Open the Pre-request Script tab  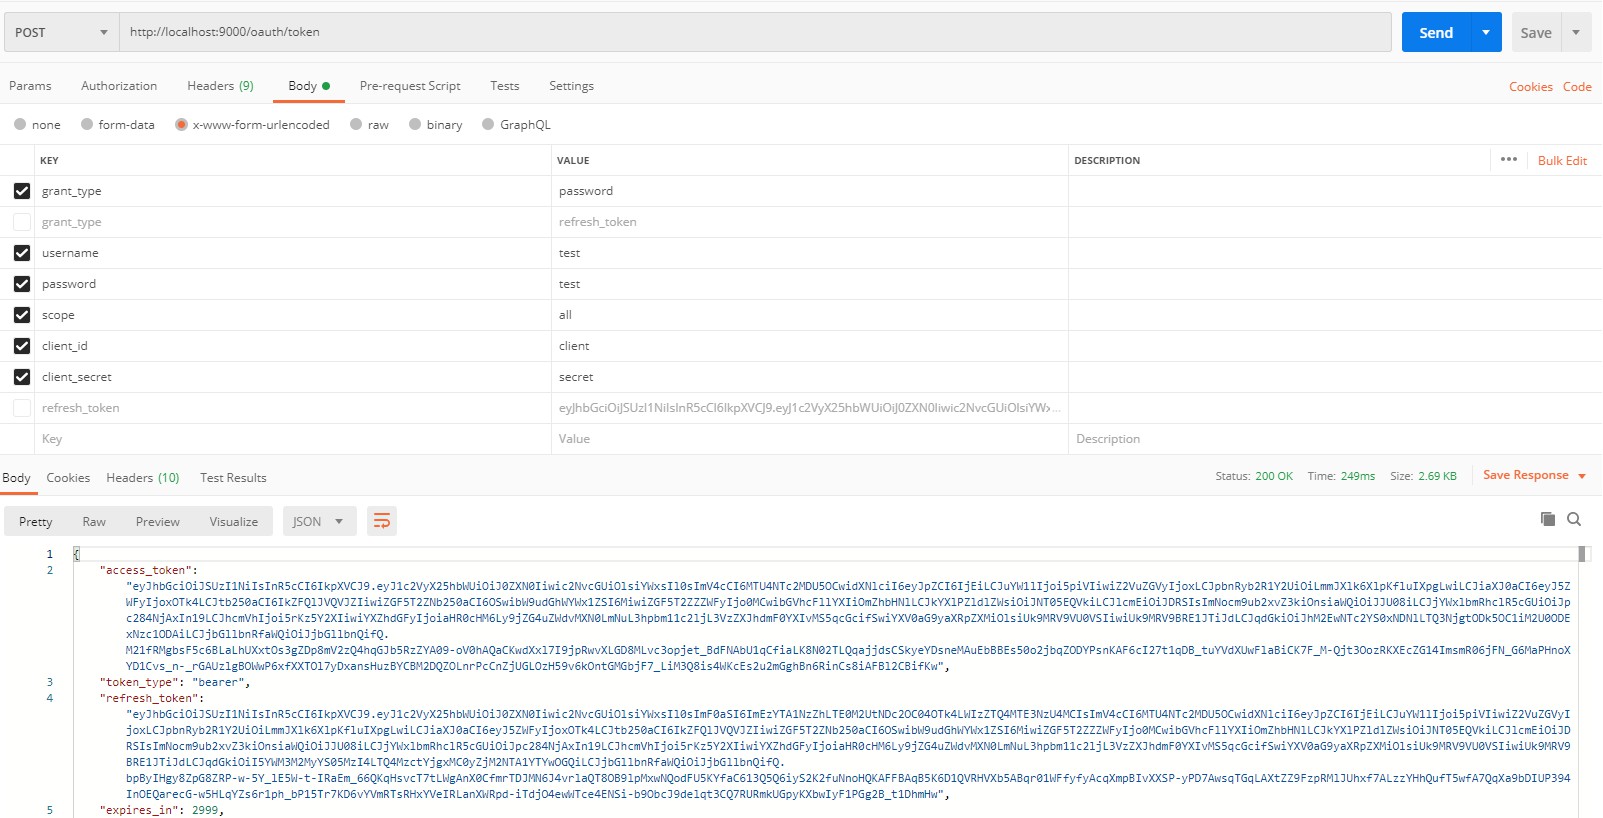click(x=410, y=86)
